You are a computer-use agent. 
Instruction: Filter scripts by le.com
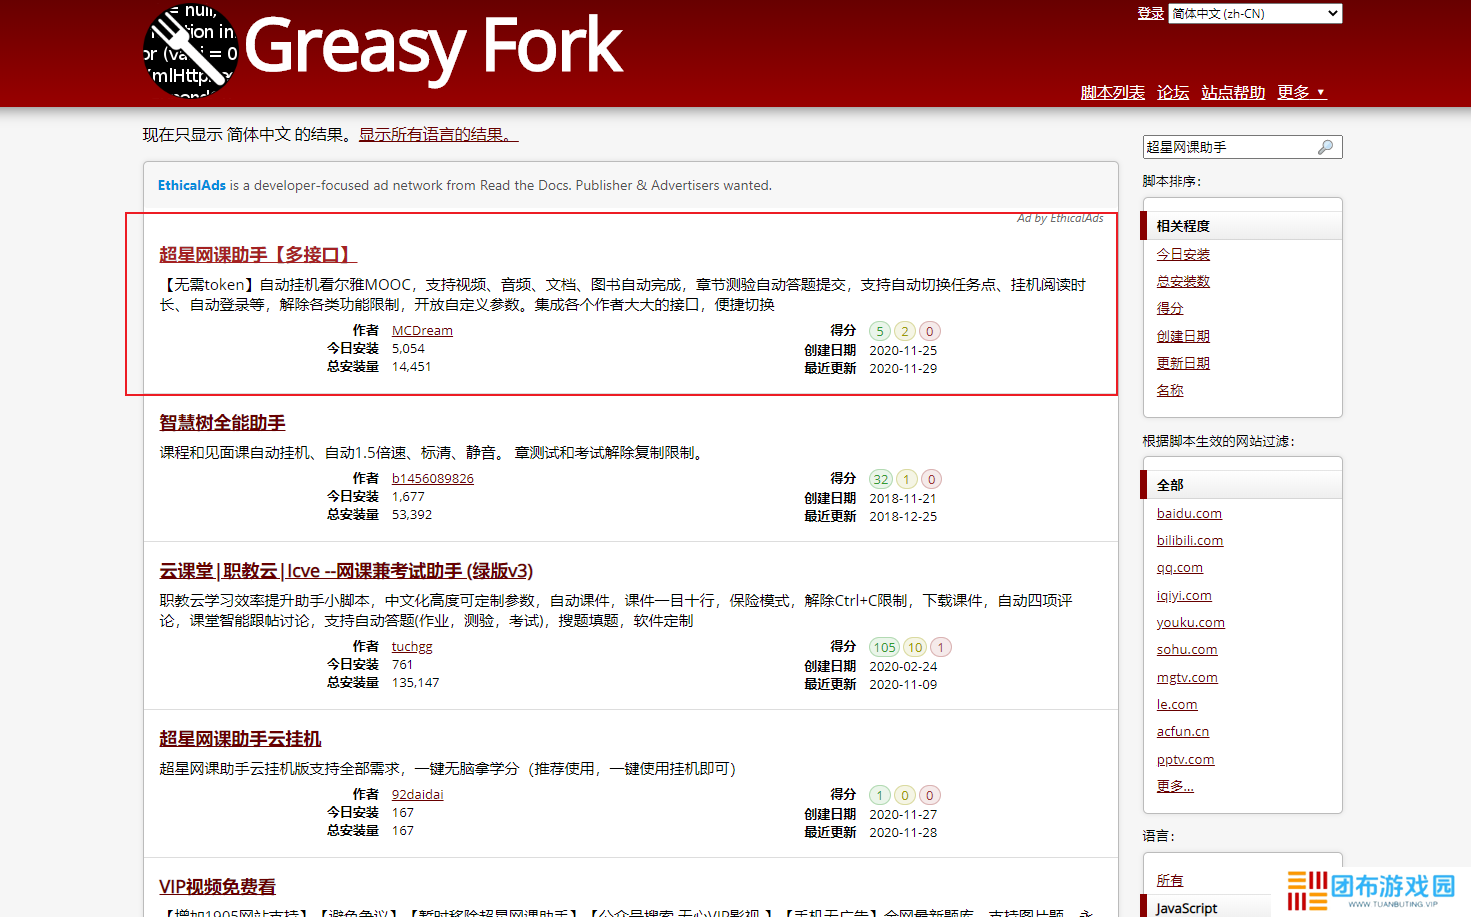pos(1177,704)
